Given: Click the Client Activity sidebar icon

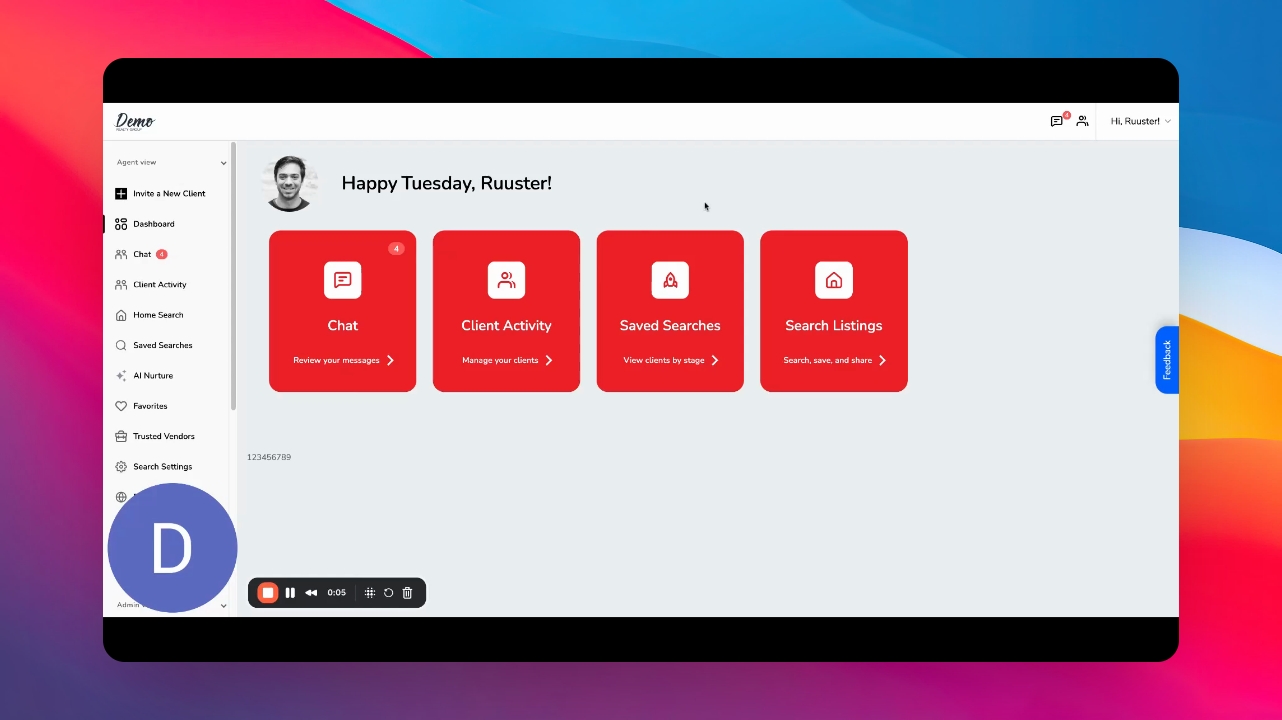Looking at the screenshot, I should coord(121,285).
